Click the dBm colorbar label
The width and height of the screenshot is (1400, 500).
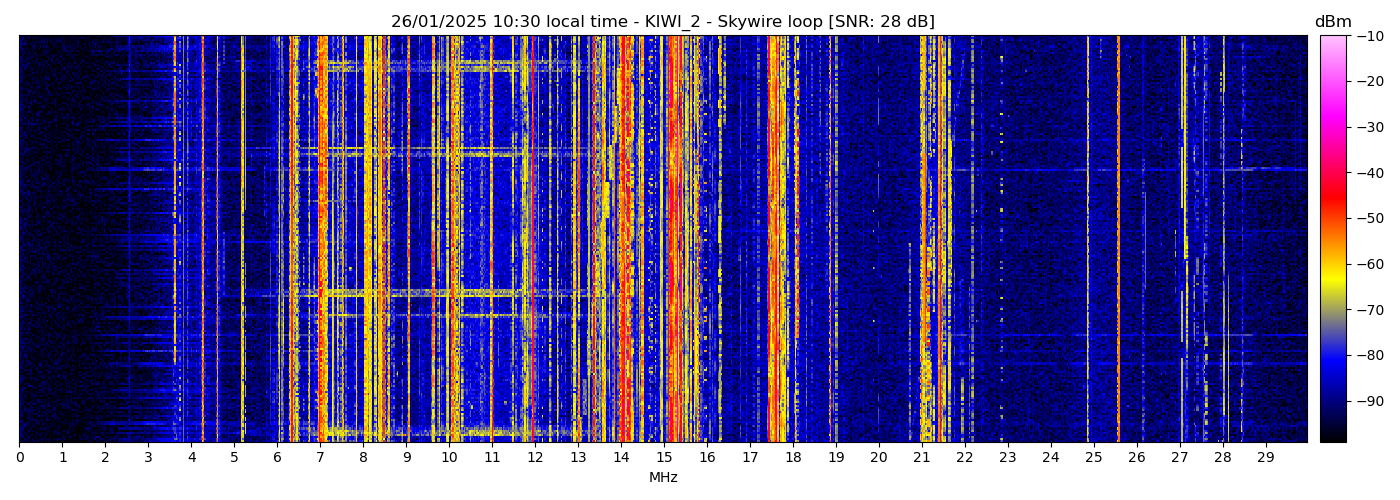tap(1332, 22)
